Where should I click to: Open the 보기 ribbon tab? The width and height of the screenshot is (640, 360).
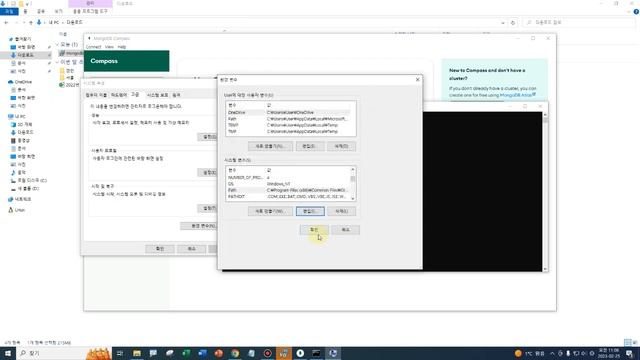(58, 11)
